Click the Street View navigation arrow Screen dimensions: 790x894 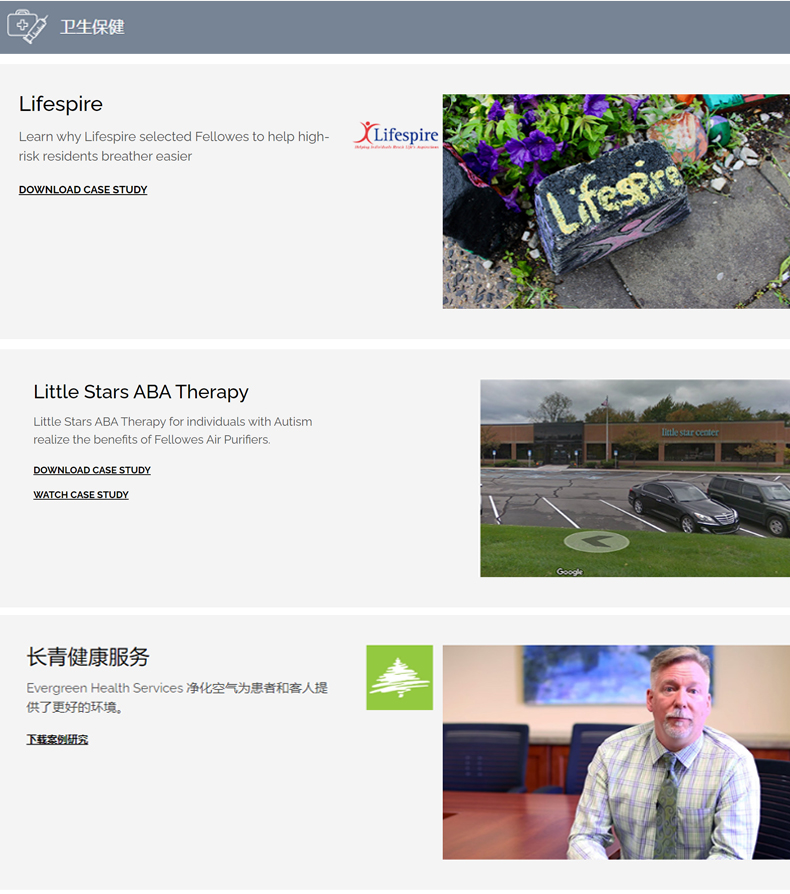coord(596,541)
